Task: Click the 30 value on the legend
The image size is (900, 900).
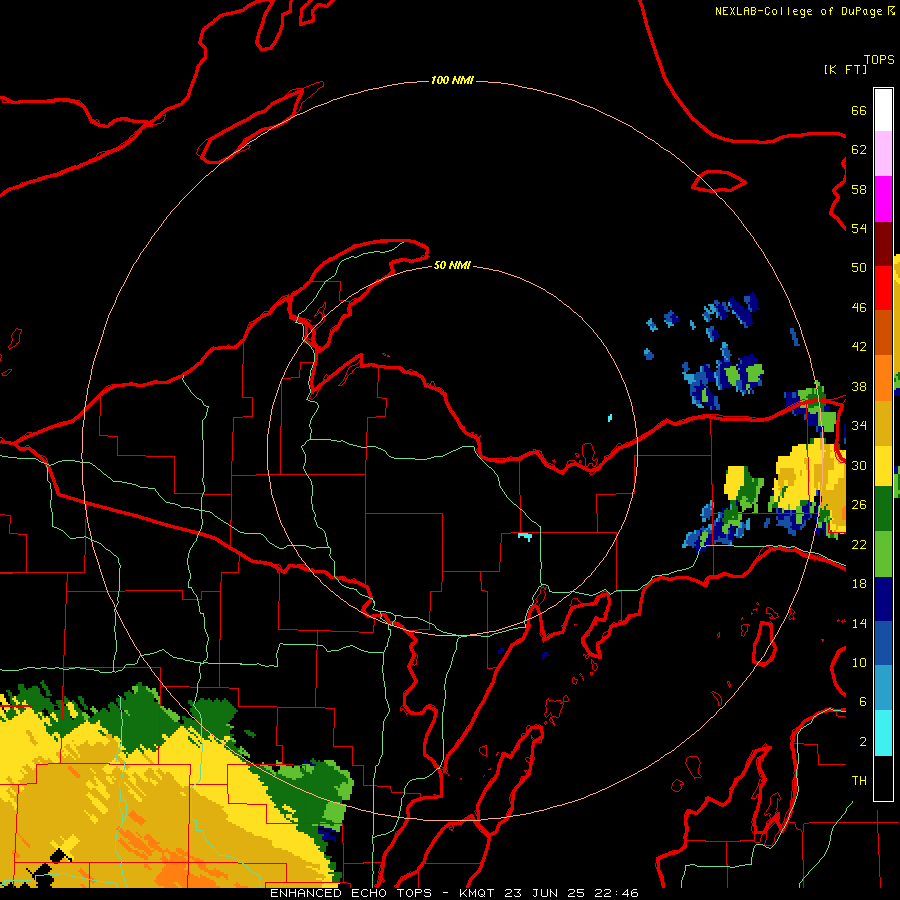Action: pyautogui.click(x=859, y=465)
